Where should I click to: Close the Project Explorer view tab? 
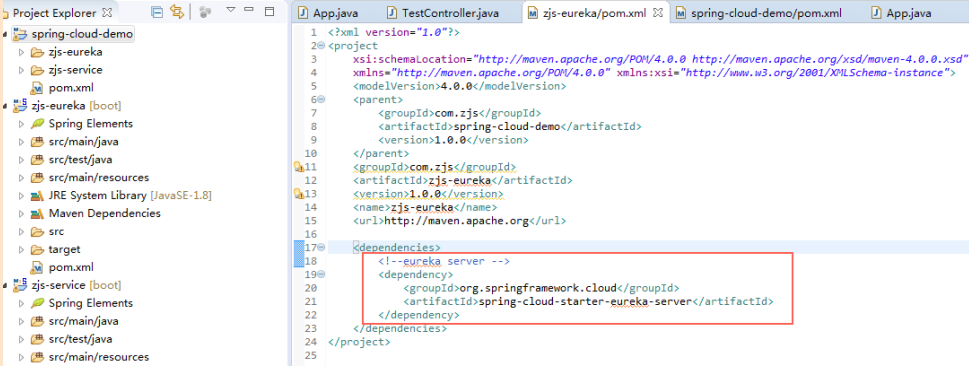click(106, 12)
